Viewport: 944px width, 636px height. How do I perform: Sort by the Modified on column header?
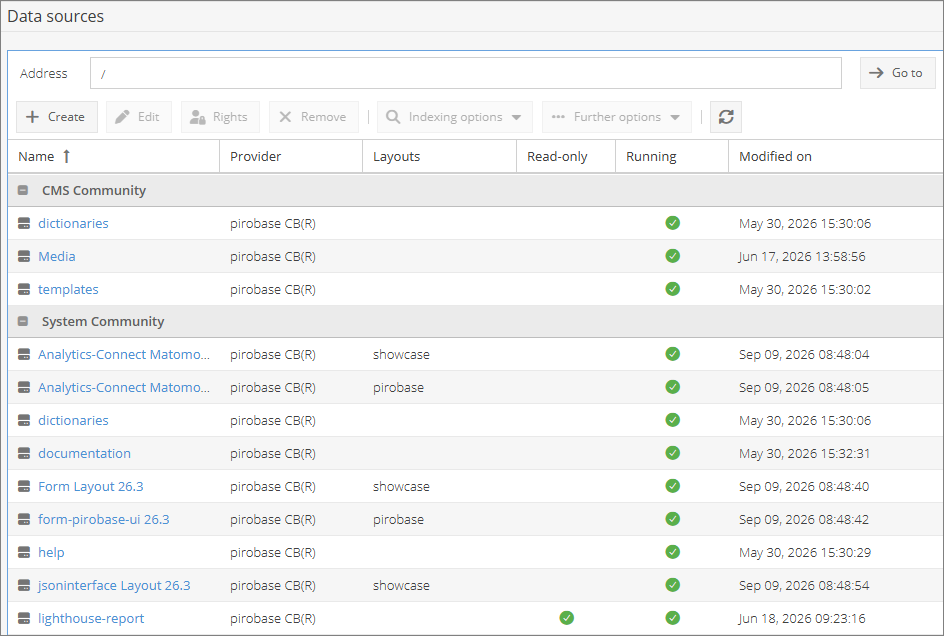pyautogui.click(x=836, y=157)
